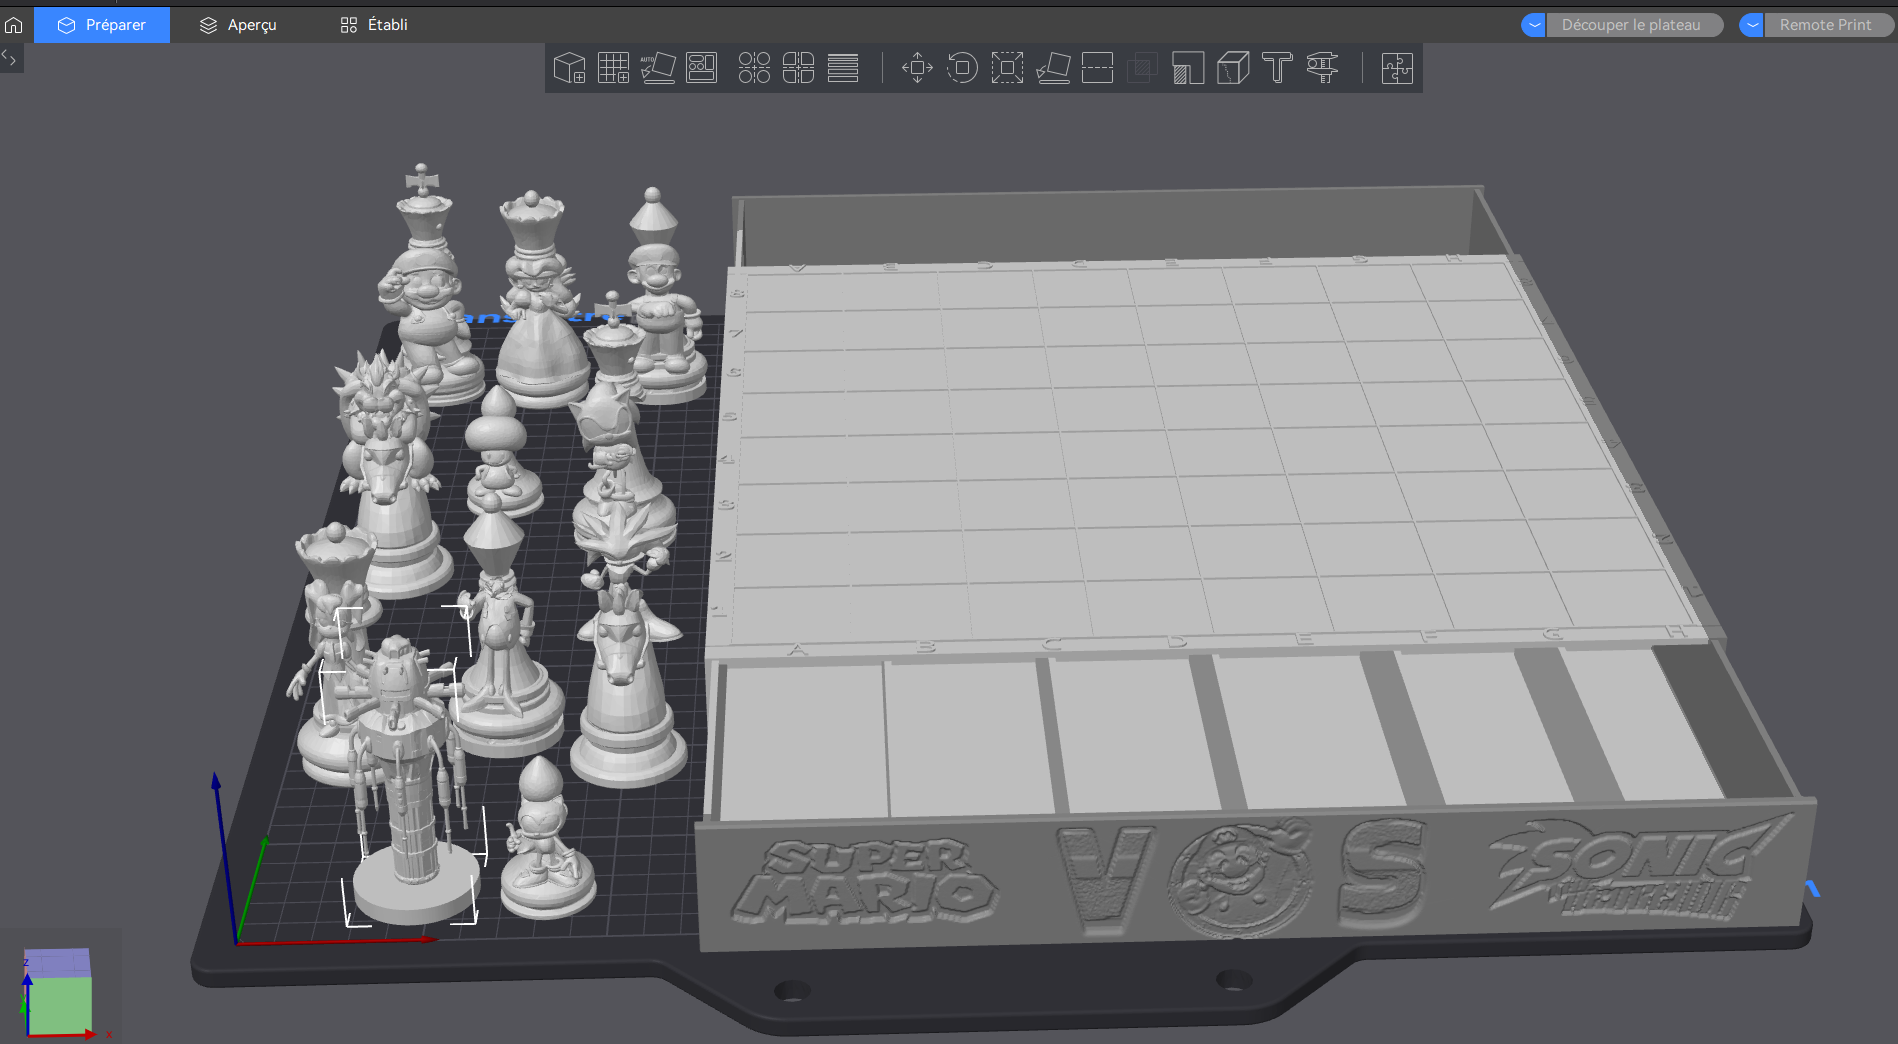Switch to the Préparer tab

pyautogui.click(x=102, y=25)
